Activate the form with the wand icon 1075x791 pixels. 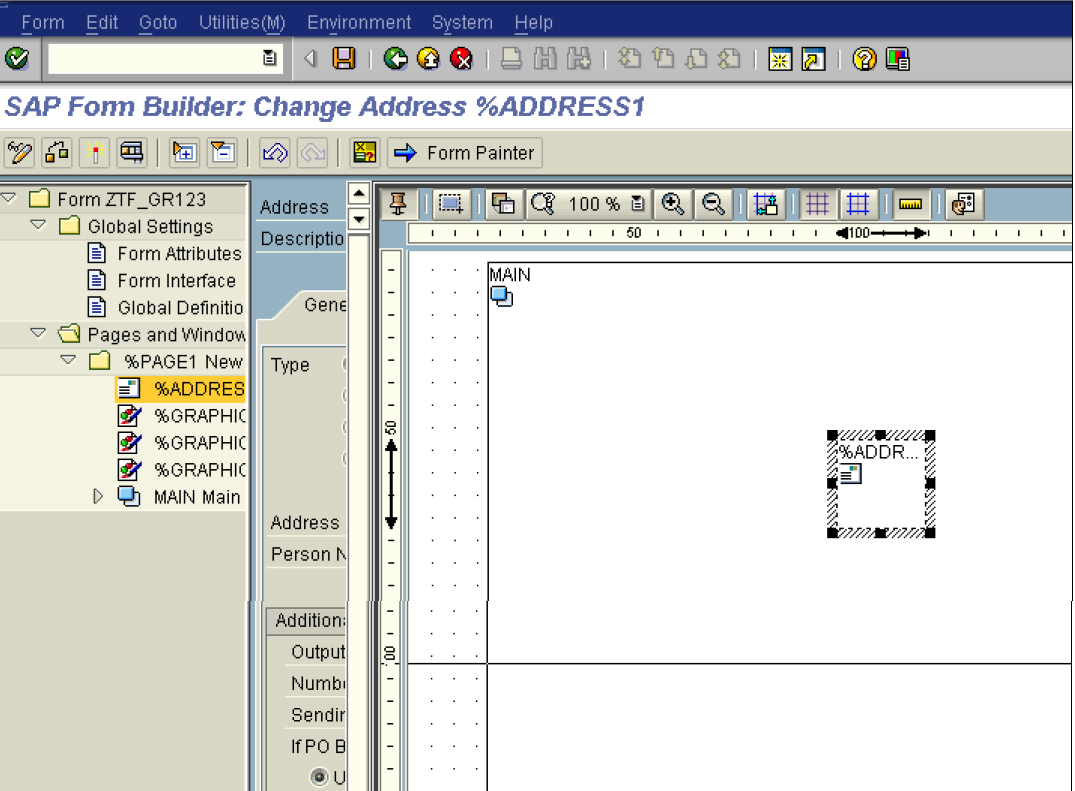[x=95, y=152]
